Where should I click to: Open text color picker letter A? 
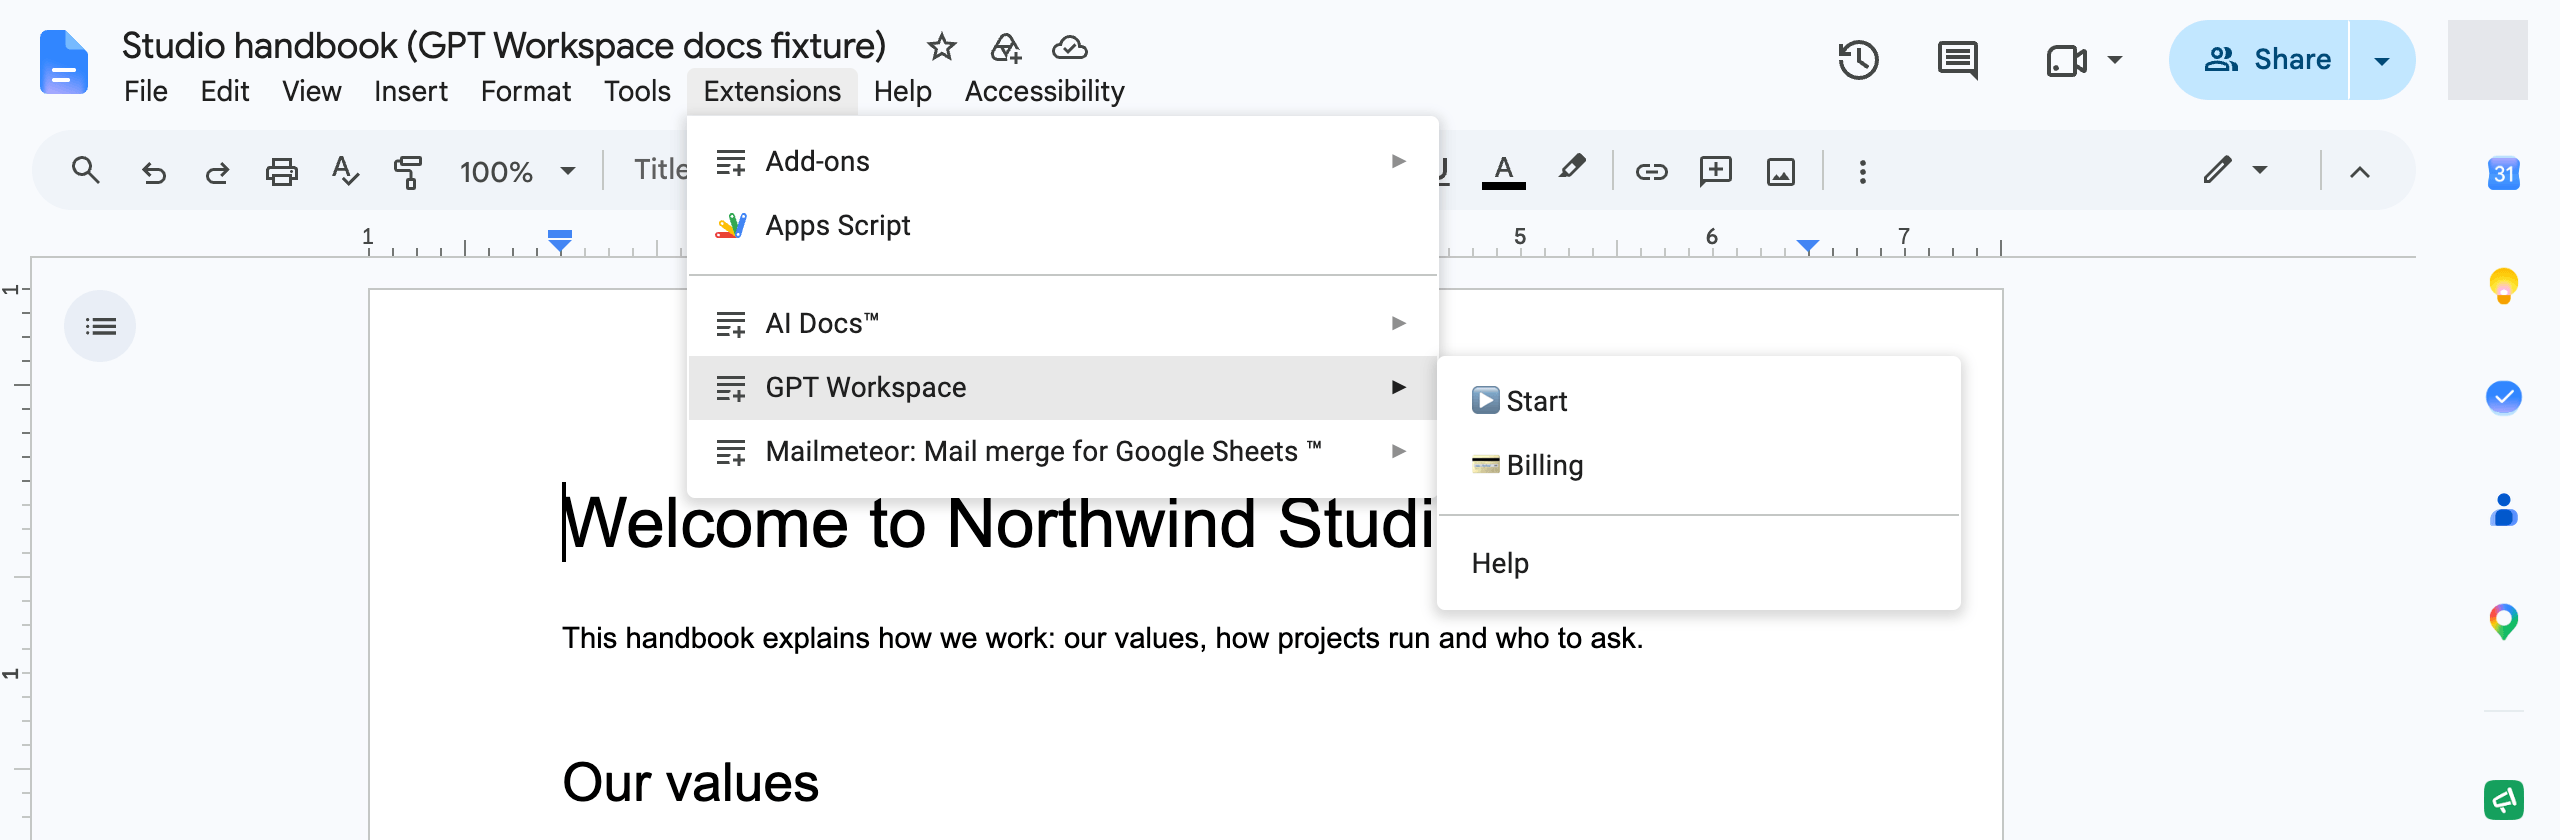(1503, 170)
